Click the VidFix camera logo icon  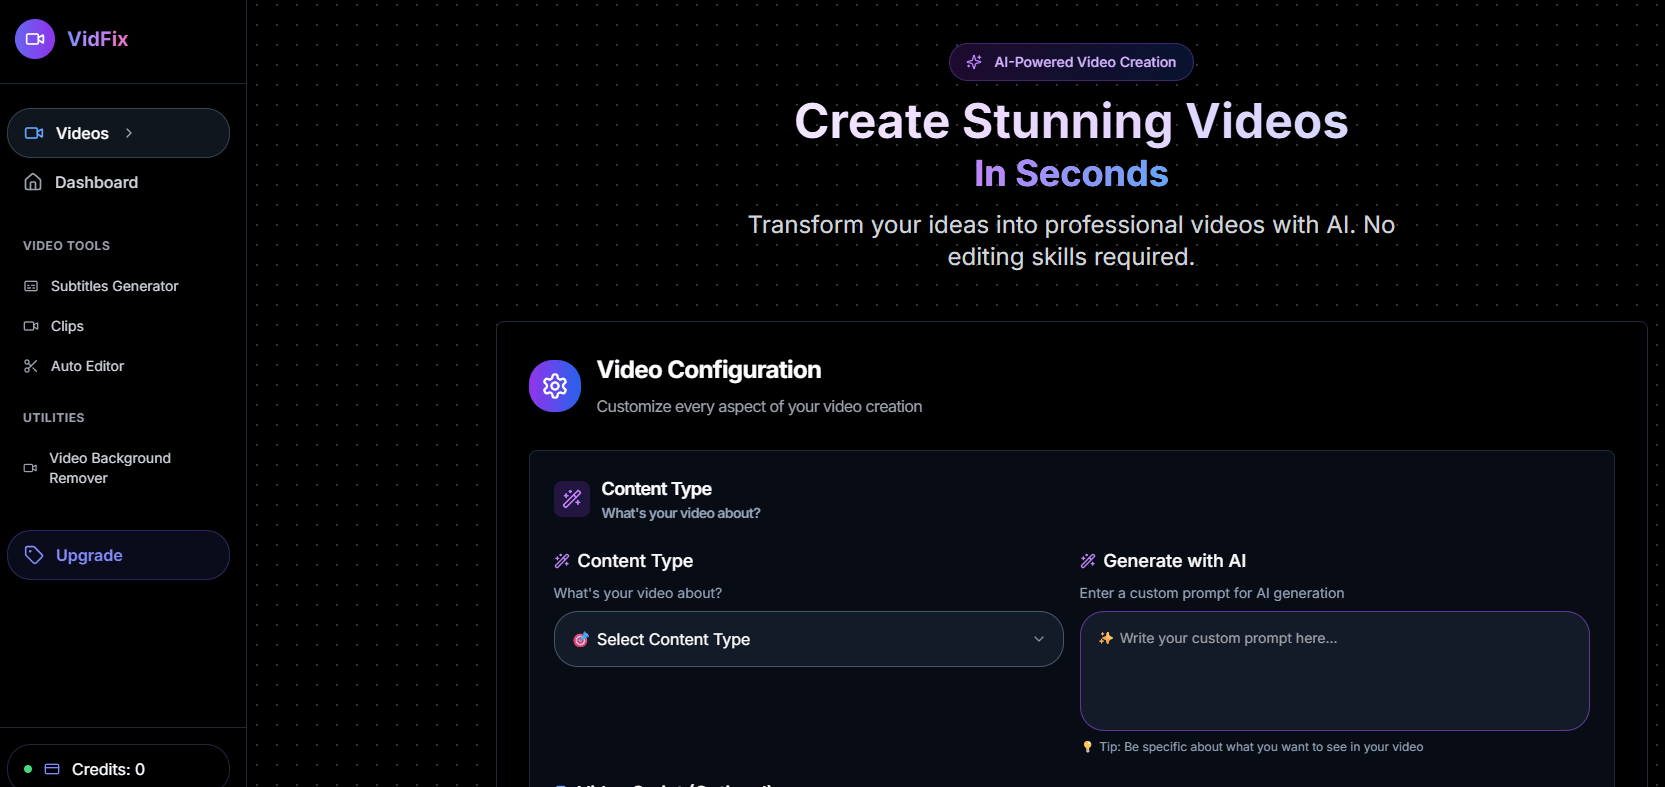tap(35, 39)
